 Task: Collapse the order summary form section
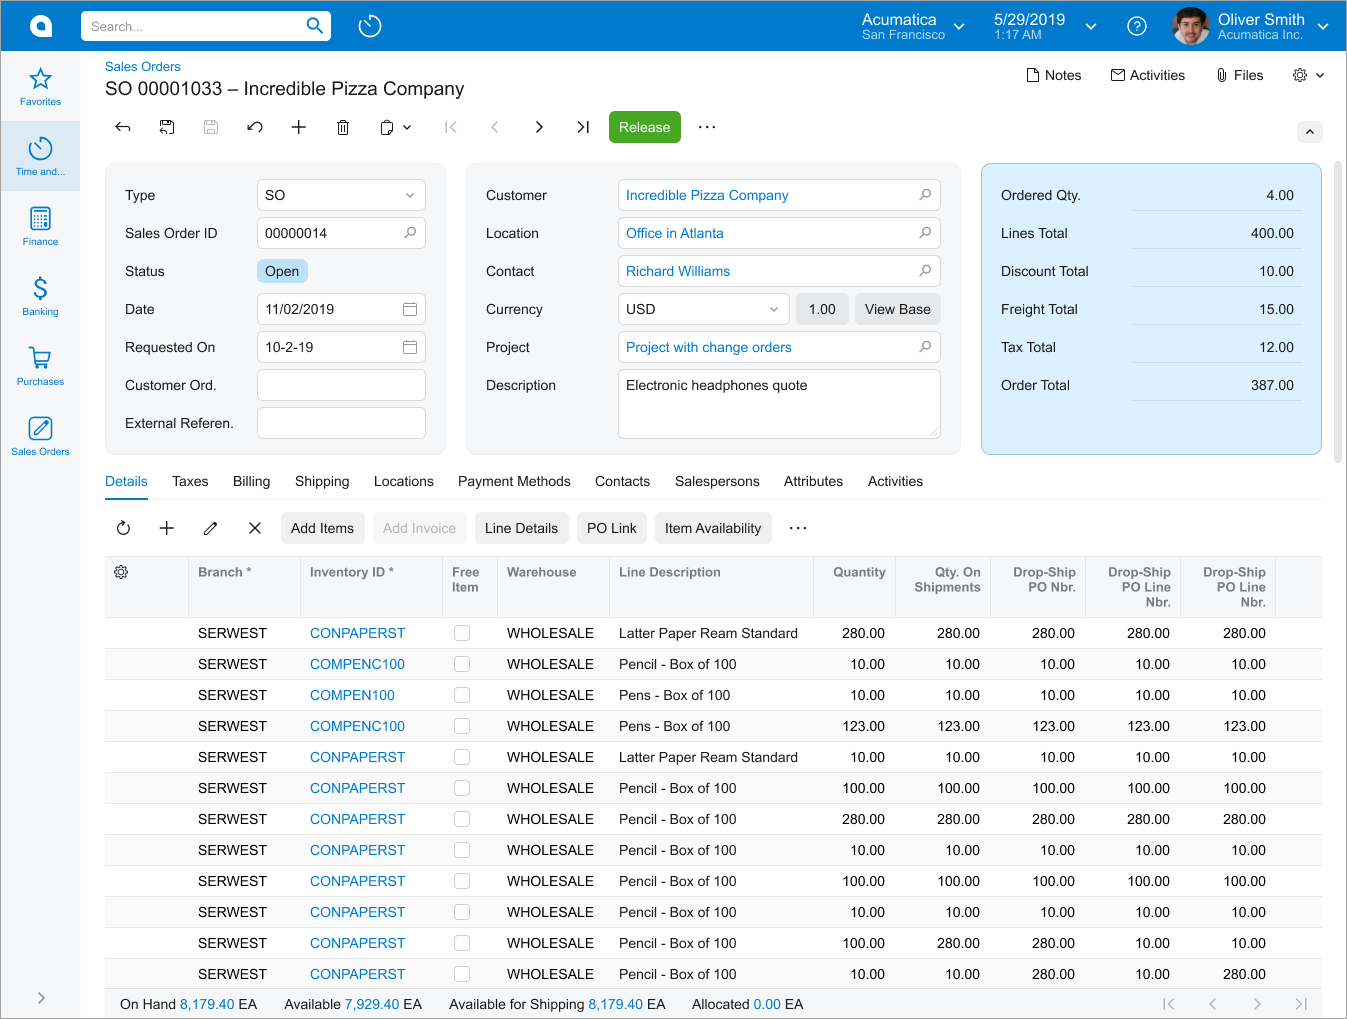coord(1309,132)
